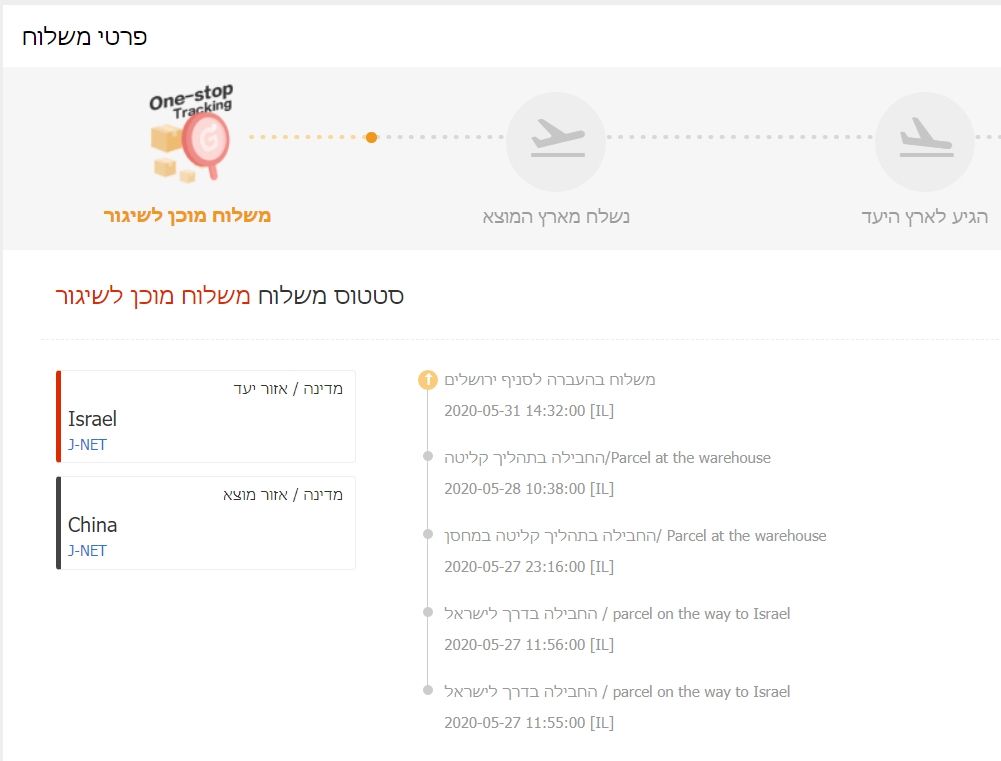Click the orange arrow marker of the latest event

pyautogui.click(x=427, y=379)
